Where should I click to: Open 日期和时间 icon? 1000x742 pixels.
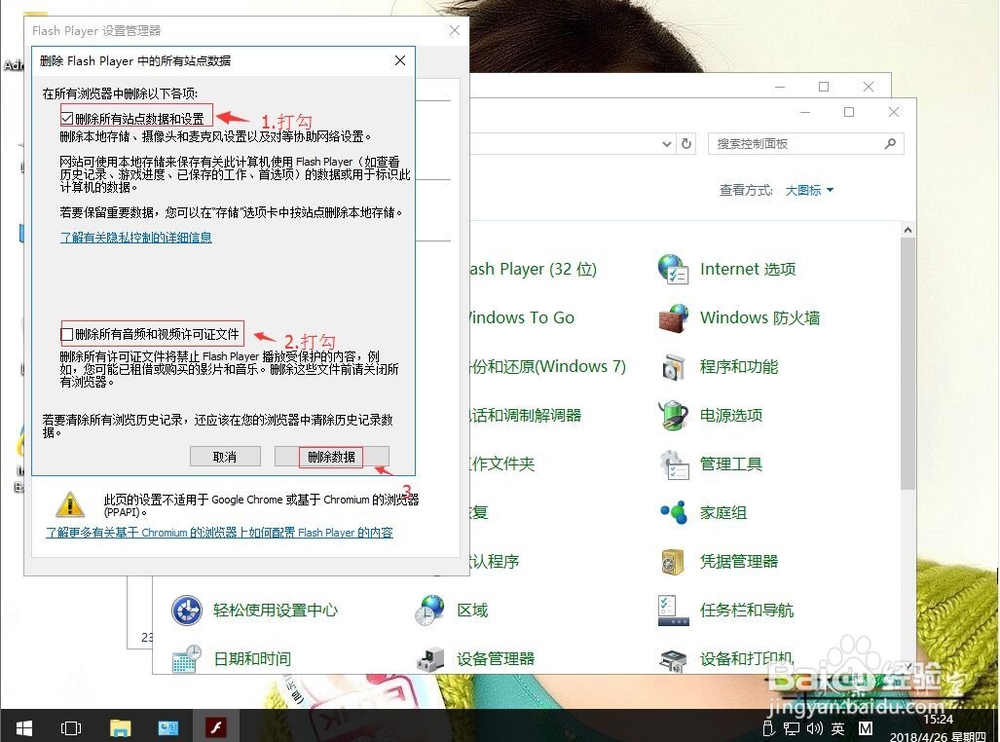point(187,659)
